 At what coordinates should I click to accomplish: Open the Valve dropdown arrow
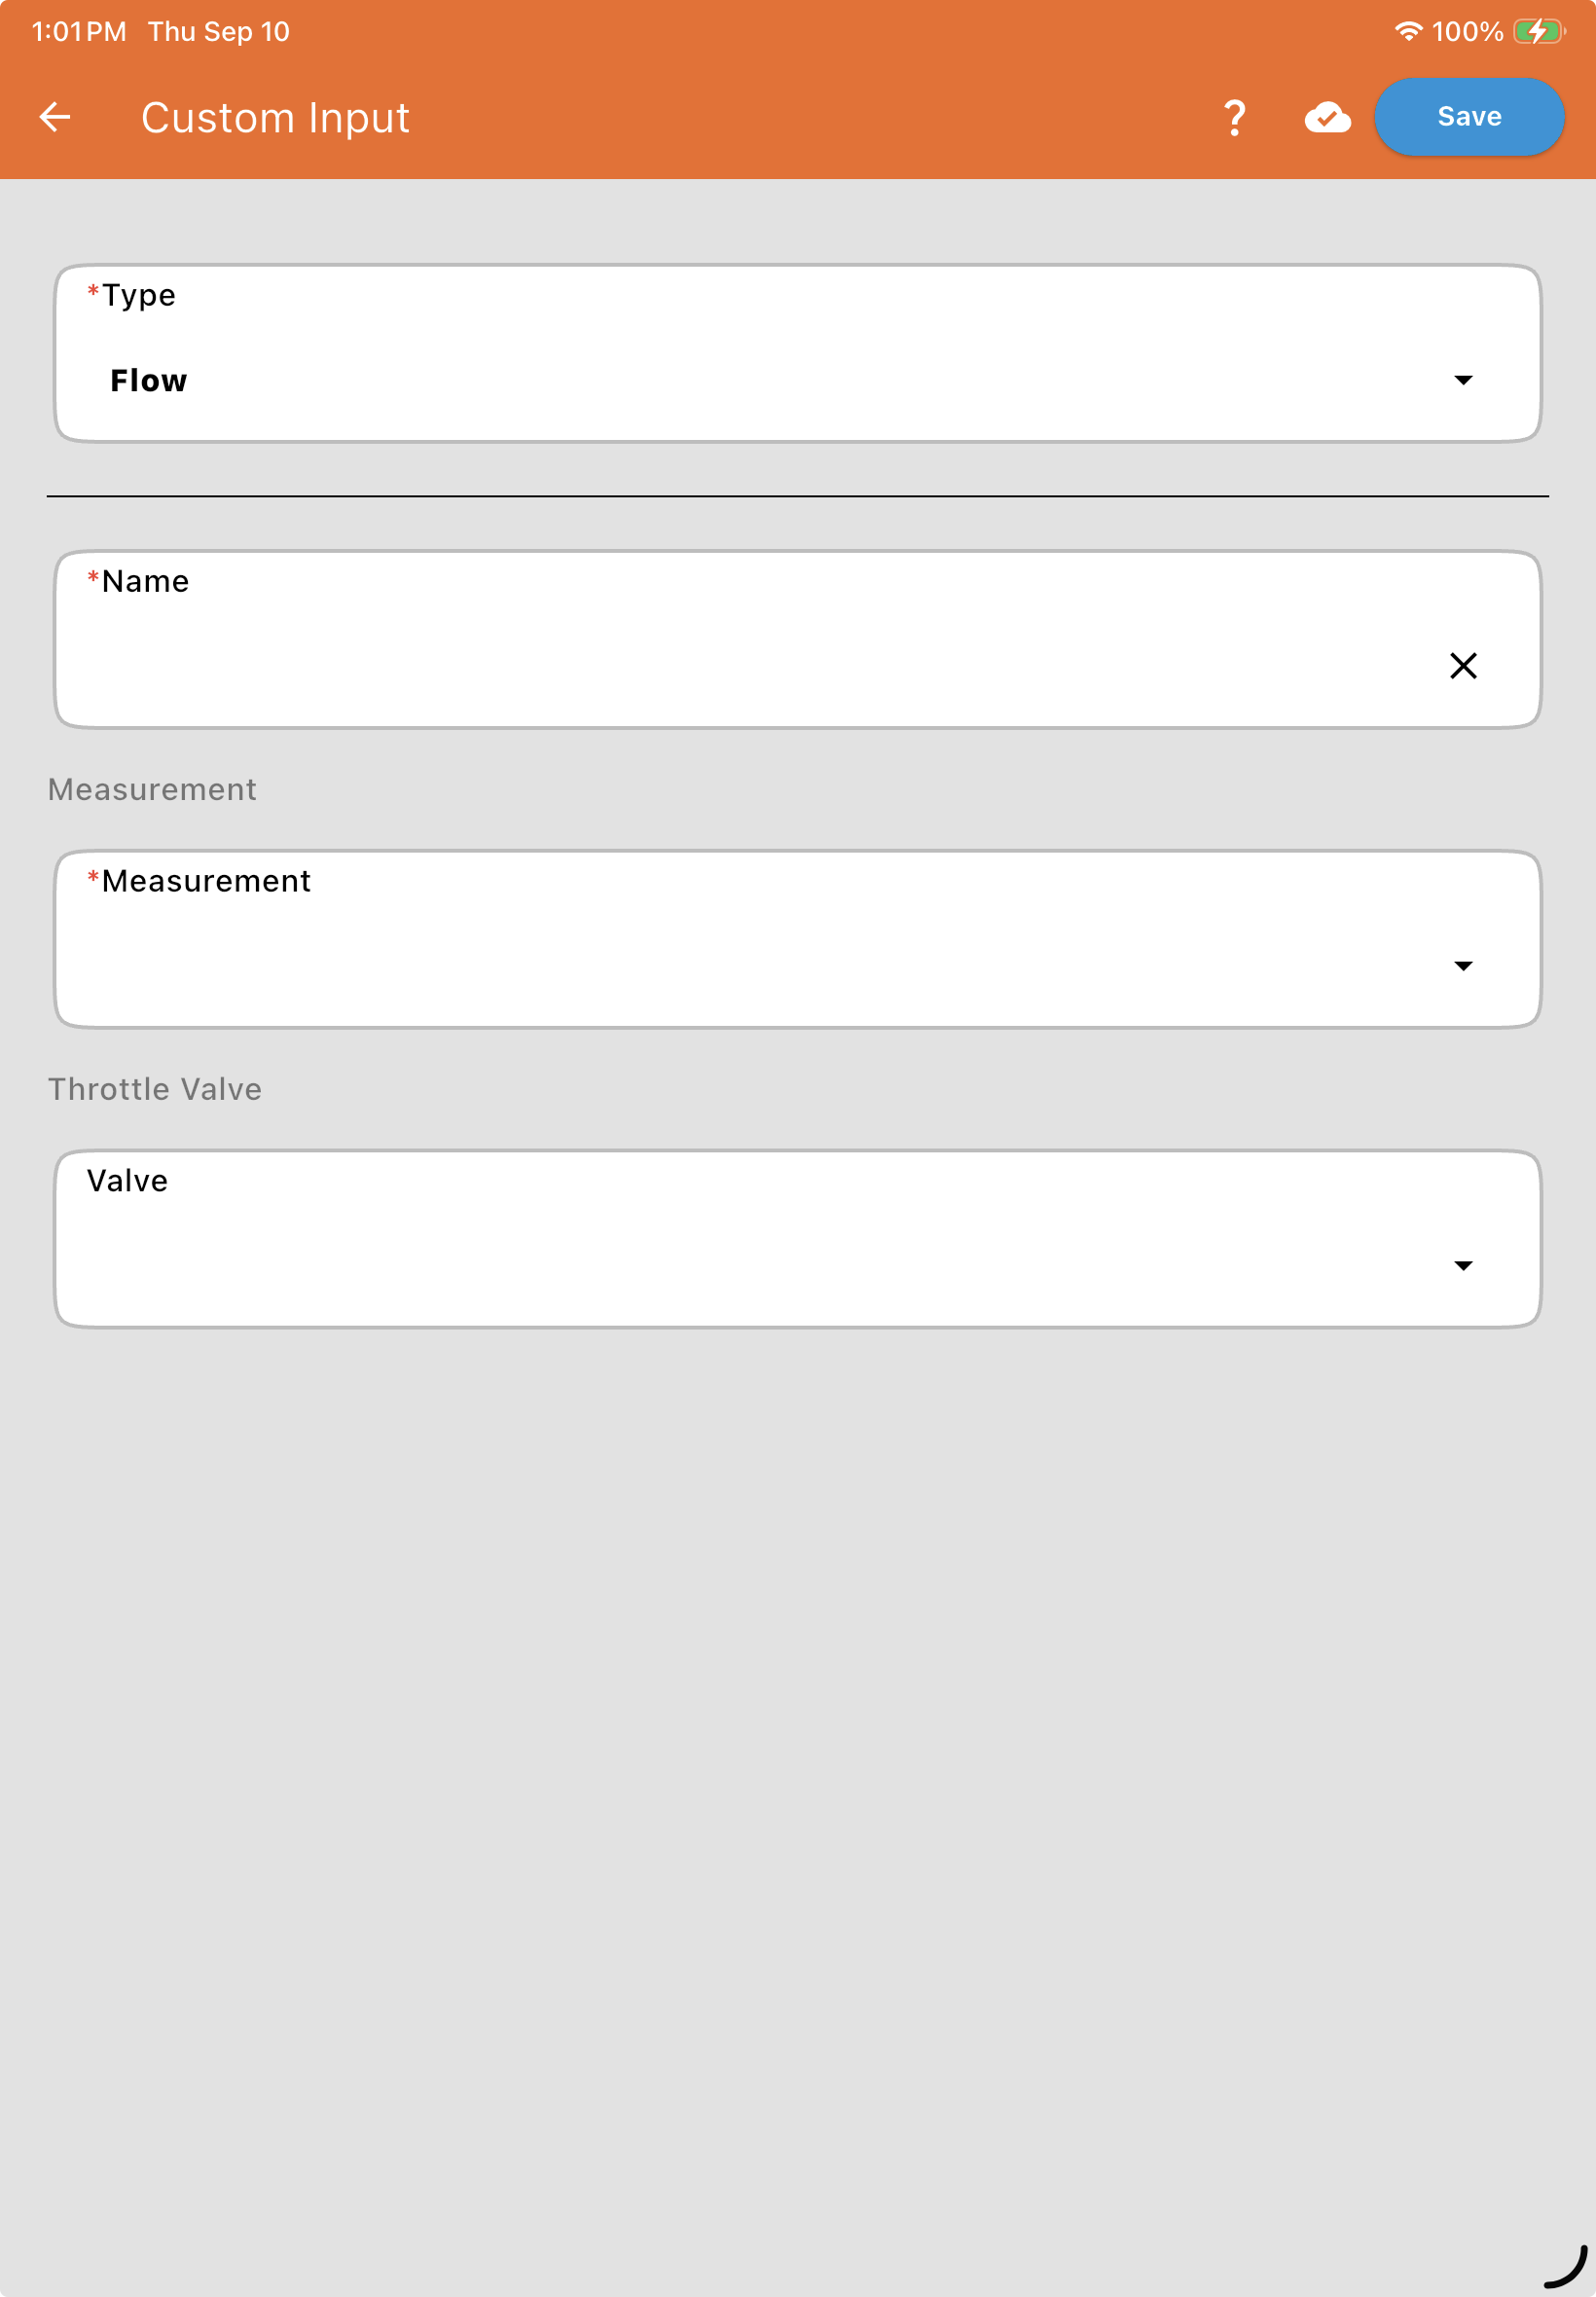point(1463,1266)
